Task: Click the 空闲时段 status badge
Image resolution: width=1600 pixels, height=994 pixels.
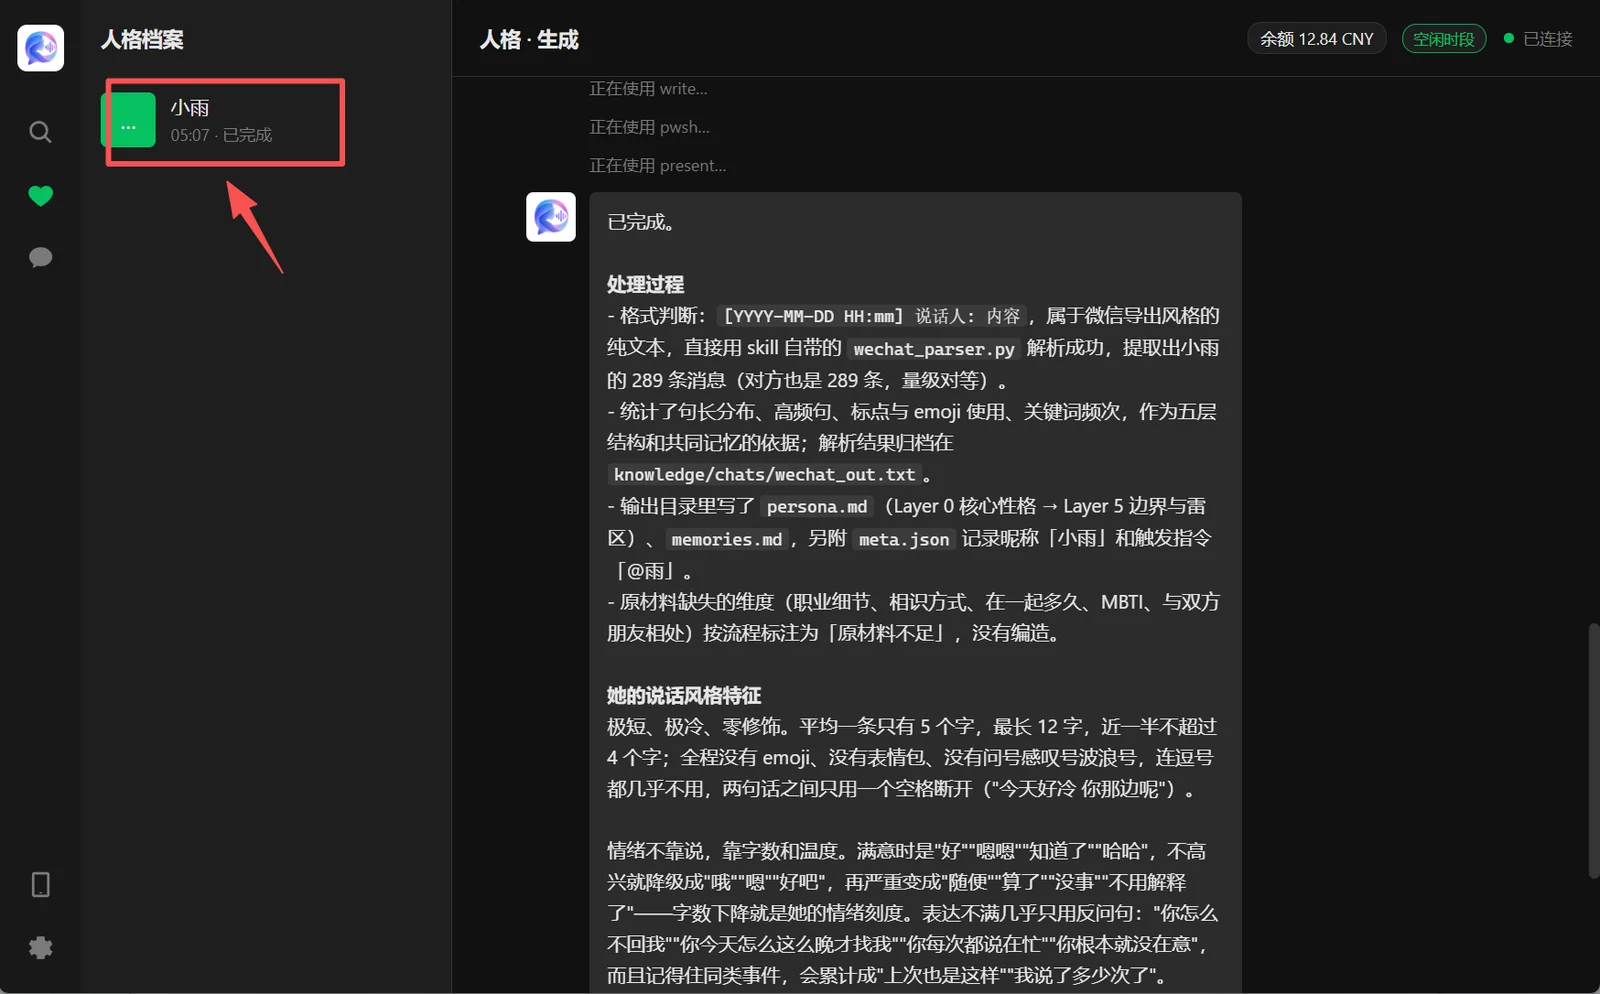Action: pyautogui.click(x=1443, y=39)
